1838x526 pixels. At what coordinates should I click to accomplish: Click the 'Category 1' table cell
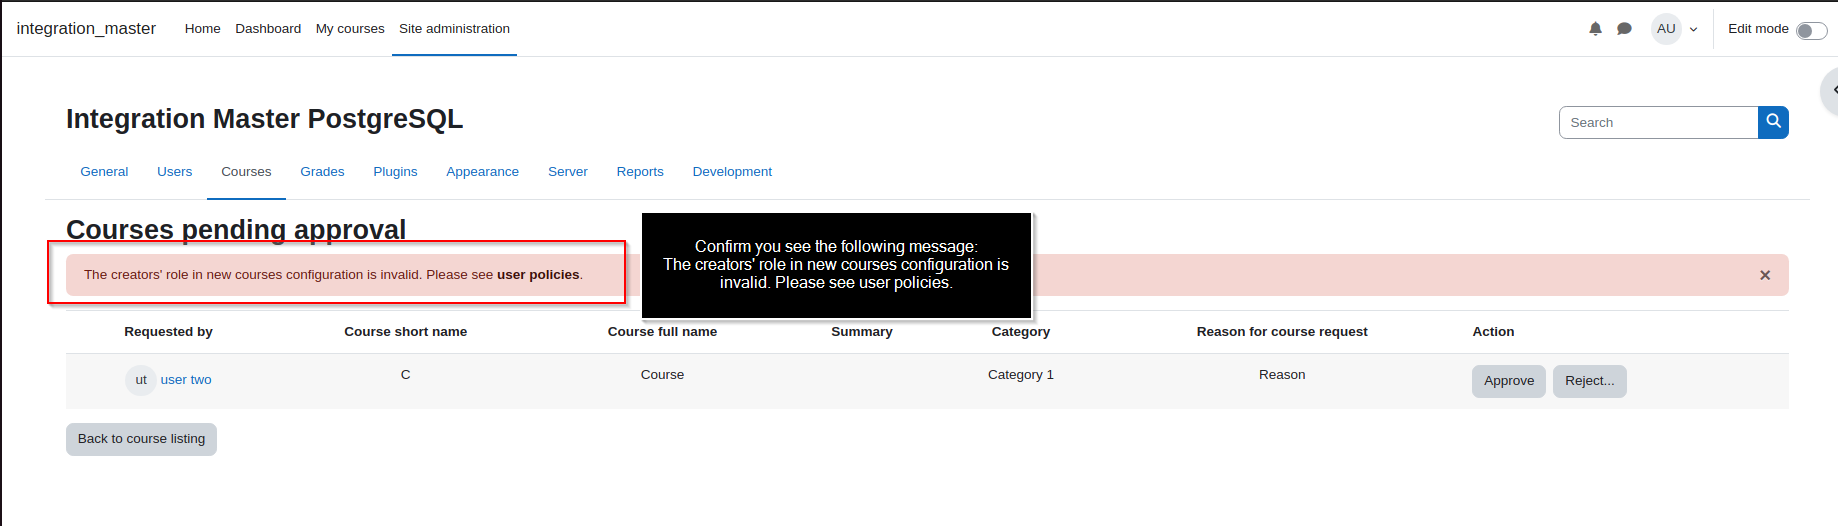pyautogui.click(x=1020, y=375)
